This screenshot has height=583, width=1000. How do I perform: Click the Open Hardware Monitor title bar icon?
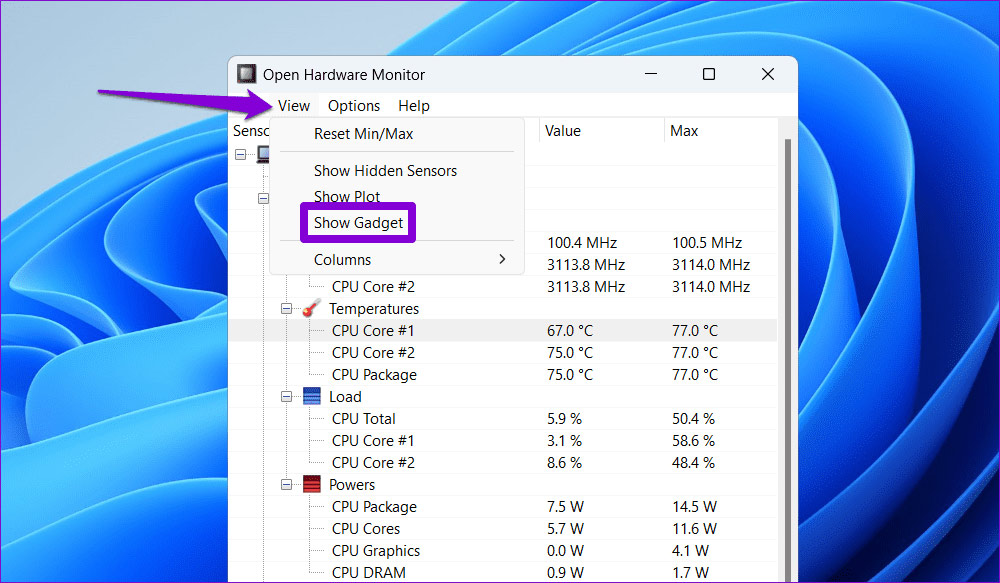[x=246, y=74]
